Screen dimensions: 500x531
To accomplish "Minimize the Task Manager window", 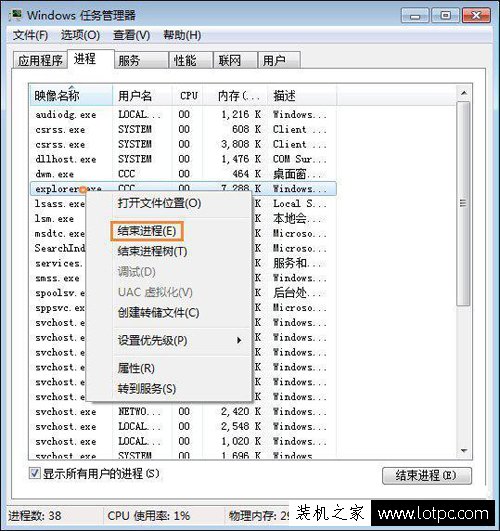I will point(415,16).
